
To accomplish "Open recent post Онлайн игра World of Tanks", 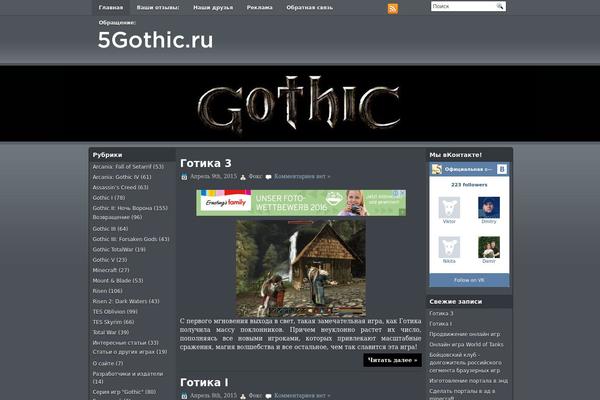I will 466,344.
